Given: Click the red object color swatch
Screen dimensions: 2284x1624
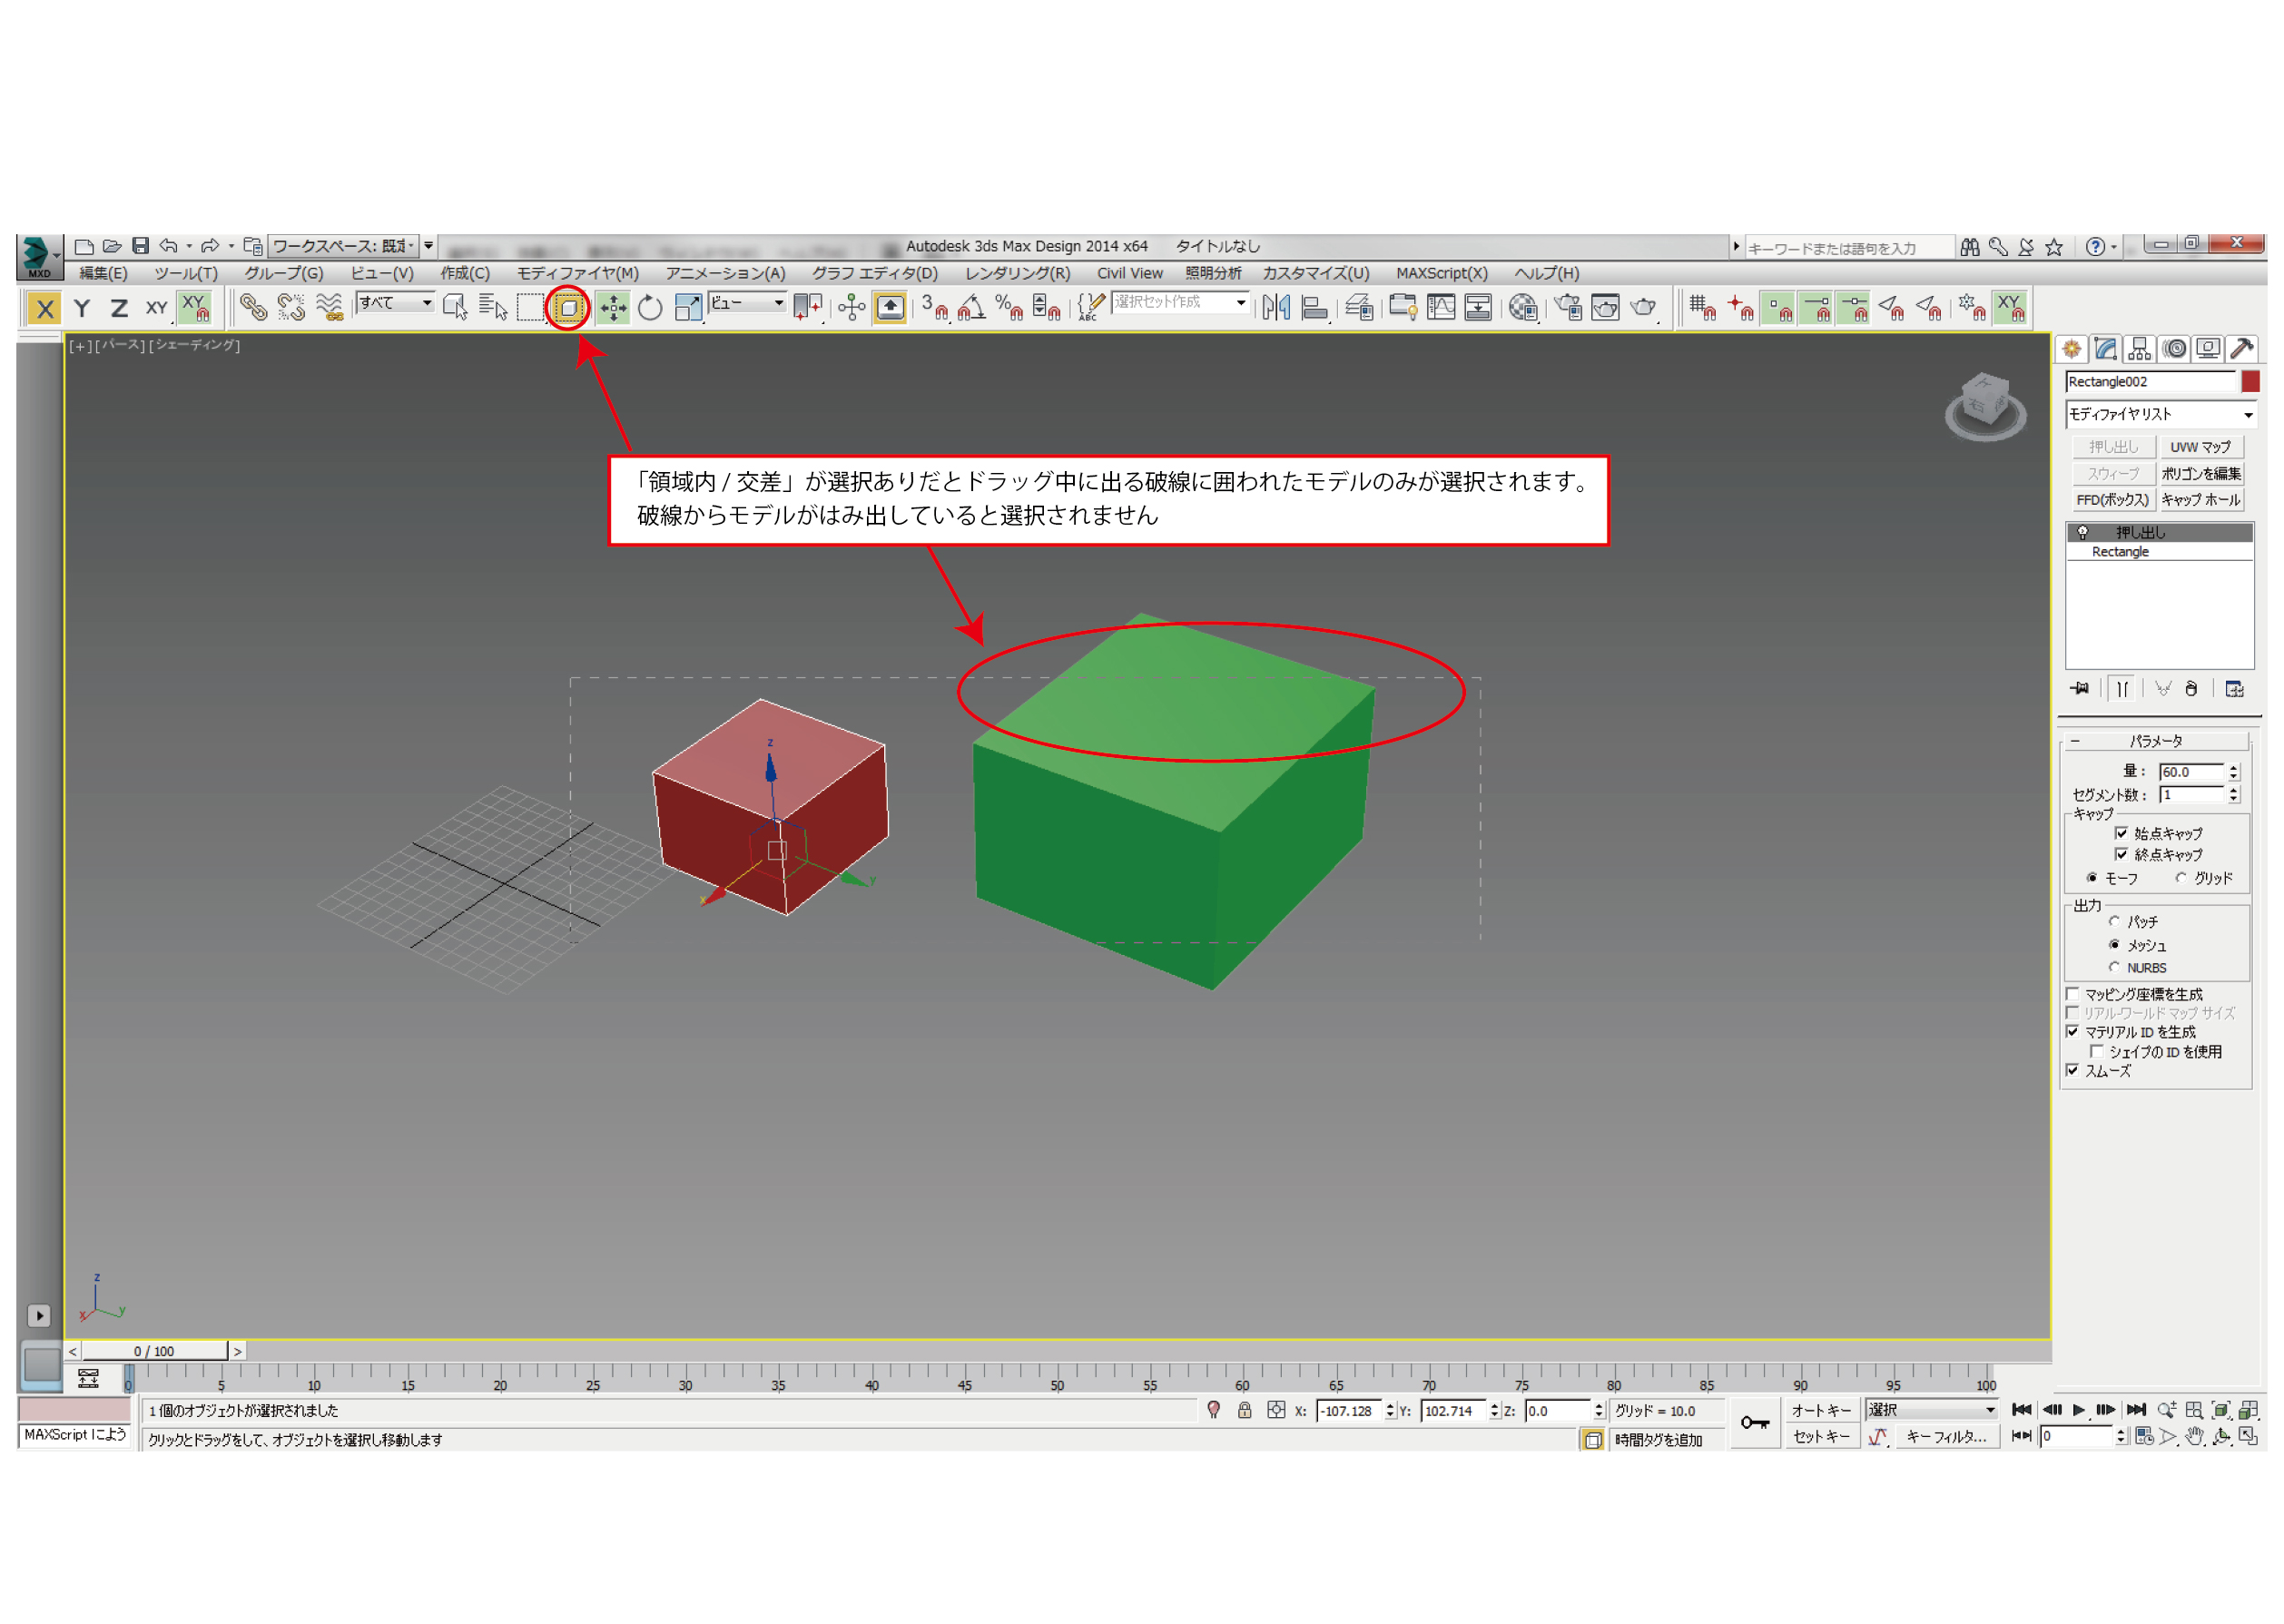Looking at the screenshot, I should click(2250, 382).
